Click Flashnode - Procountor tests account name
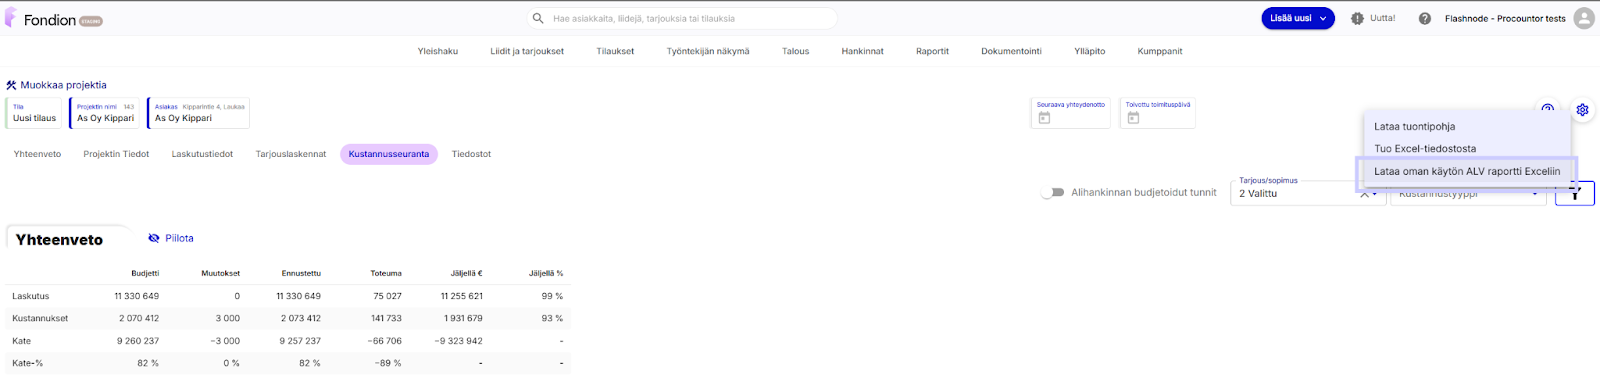 (1505, 18)
